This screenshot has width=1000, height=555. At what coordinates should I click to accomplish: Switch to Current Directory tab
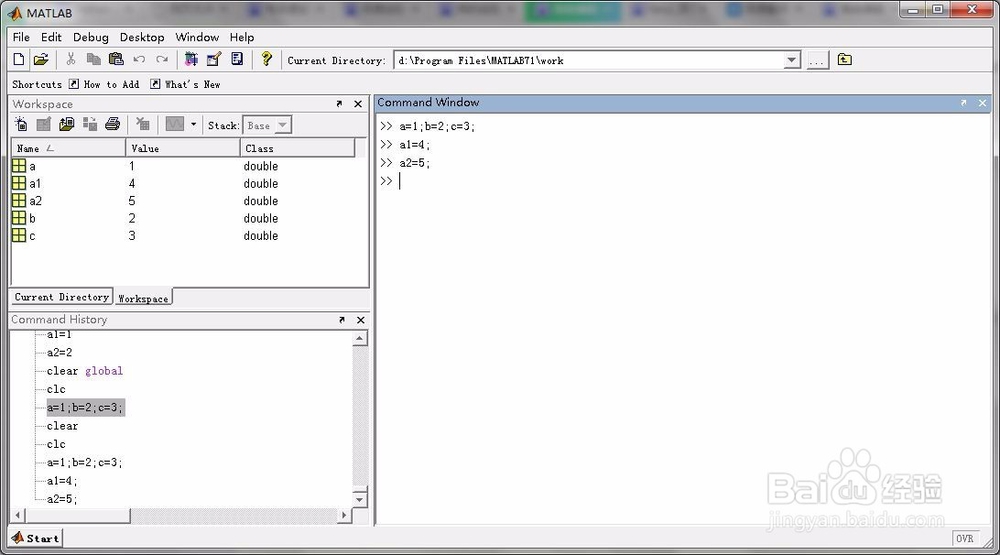click(x=62, y=297)
